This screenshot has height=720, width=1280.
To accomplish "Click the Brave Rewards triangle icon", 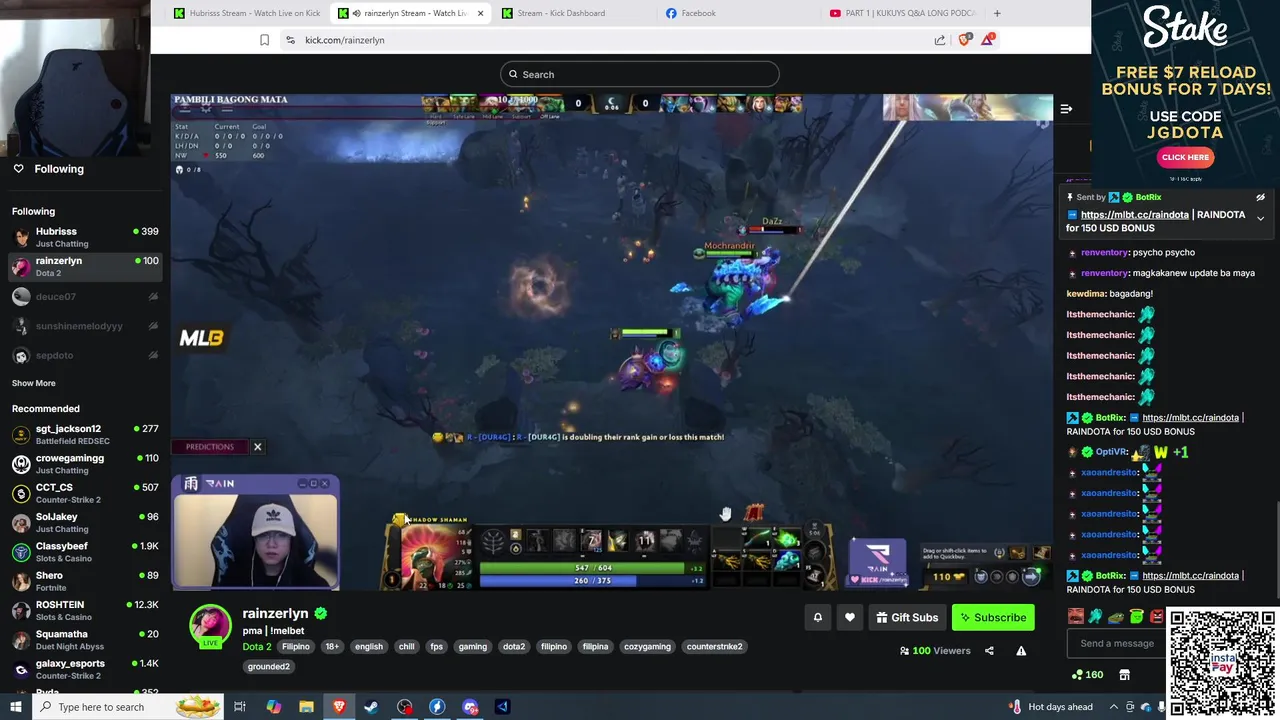I will point(988,39).
